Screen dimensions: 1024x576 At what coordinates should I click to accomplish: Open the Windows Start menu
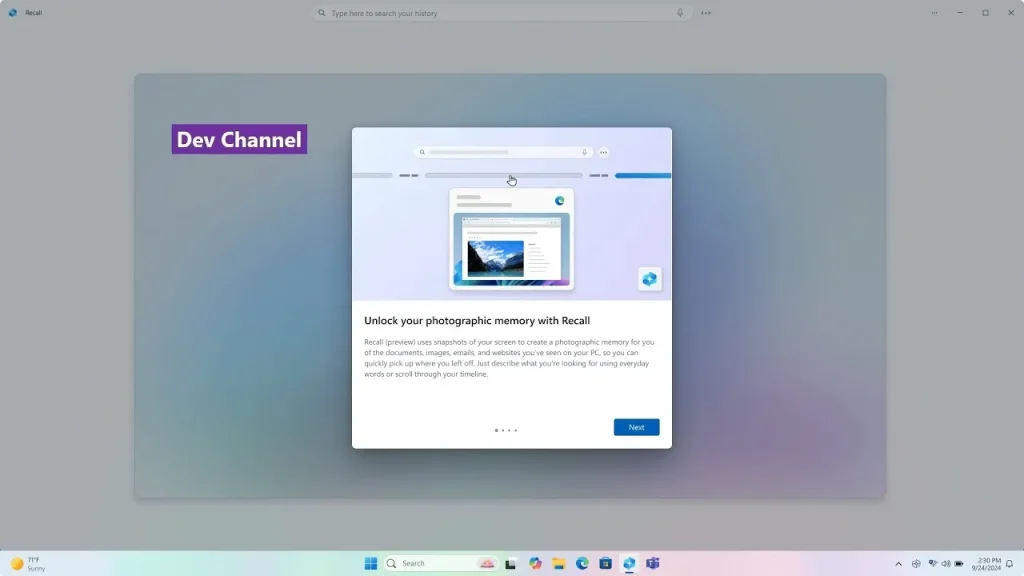pyautogui.click(x=371, y=564)
